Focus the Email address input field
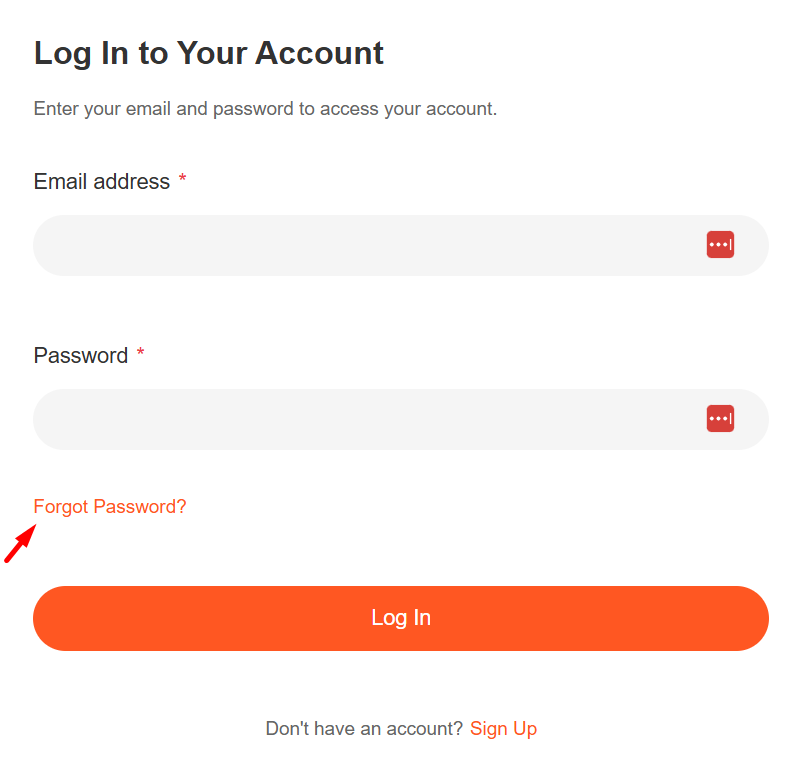Image resolution: width=805 pixels, height=773 pixels. click(x=360, y=245)
